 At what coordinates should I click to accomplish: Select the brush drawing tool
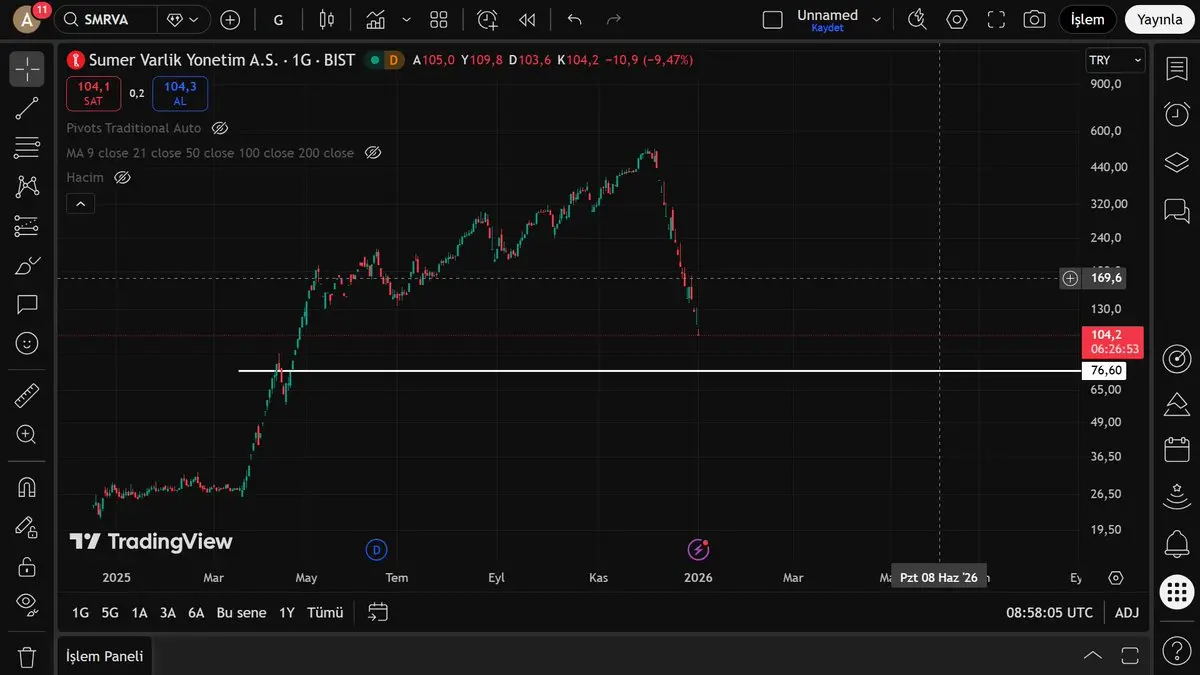click(27, 265)
